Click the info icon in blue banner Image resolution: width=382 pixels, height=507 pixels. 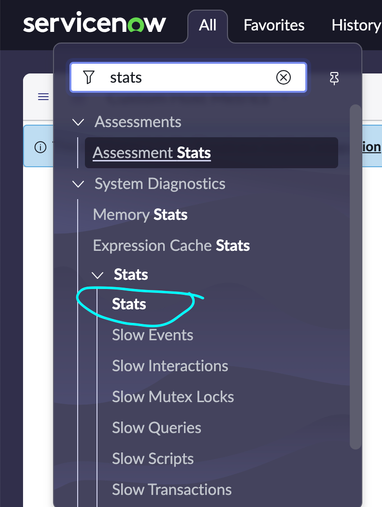(x=41, y=147)
